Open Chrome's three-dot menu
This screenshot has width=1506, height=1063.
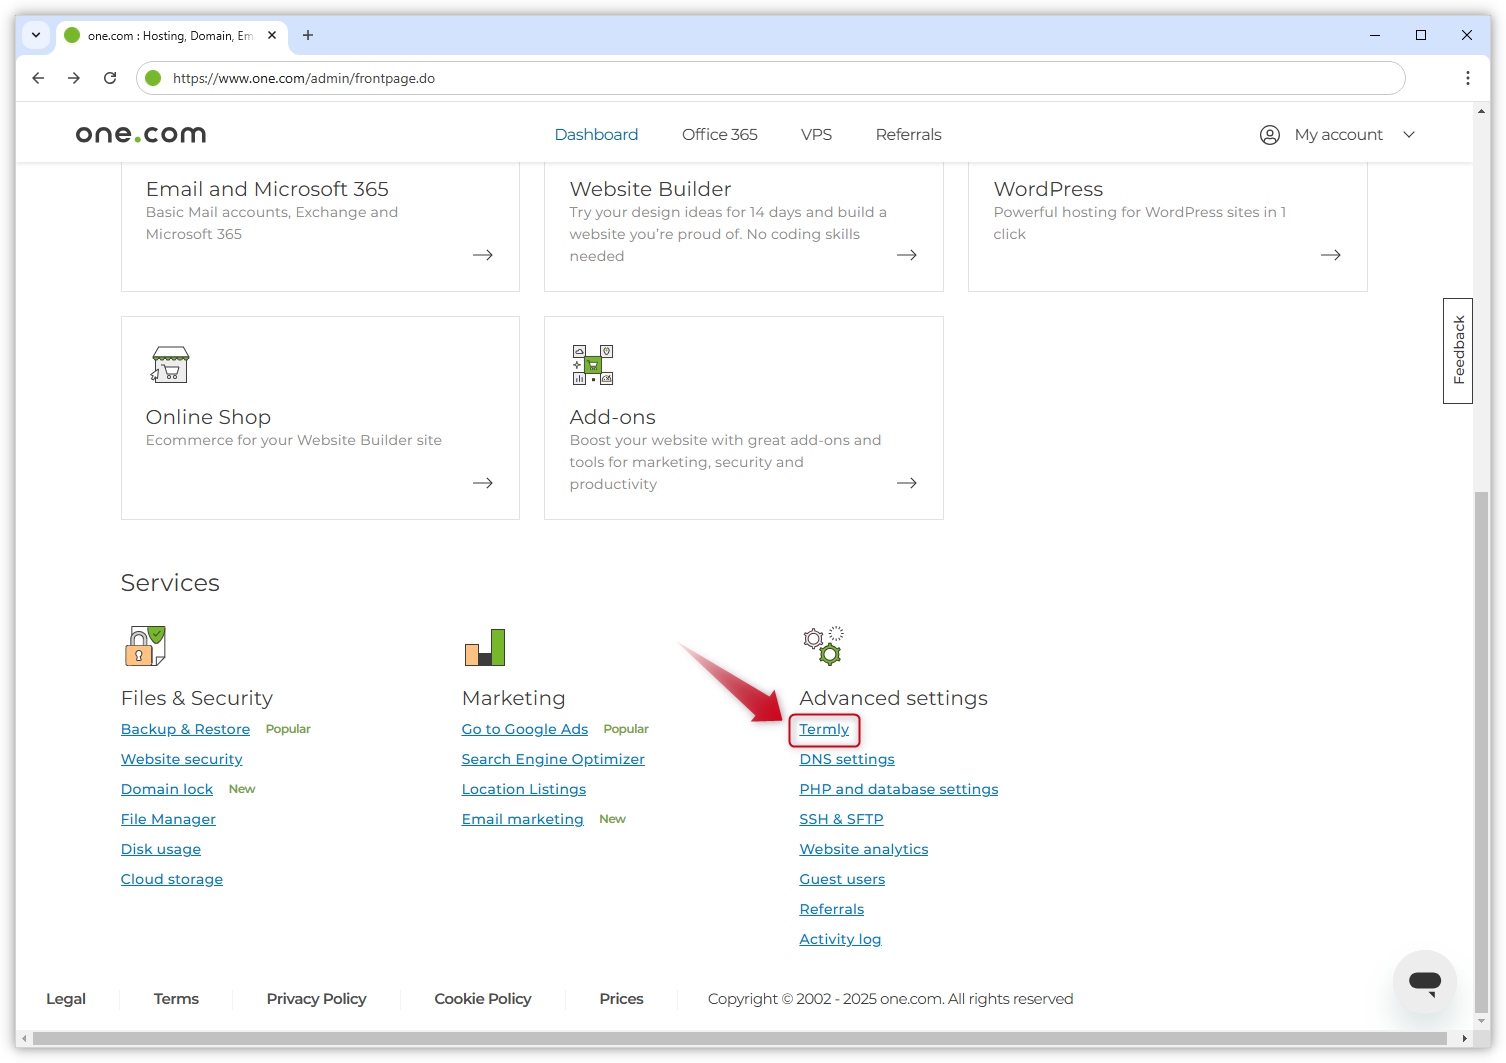tap(1467, 77)
